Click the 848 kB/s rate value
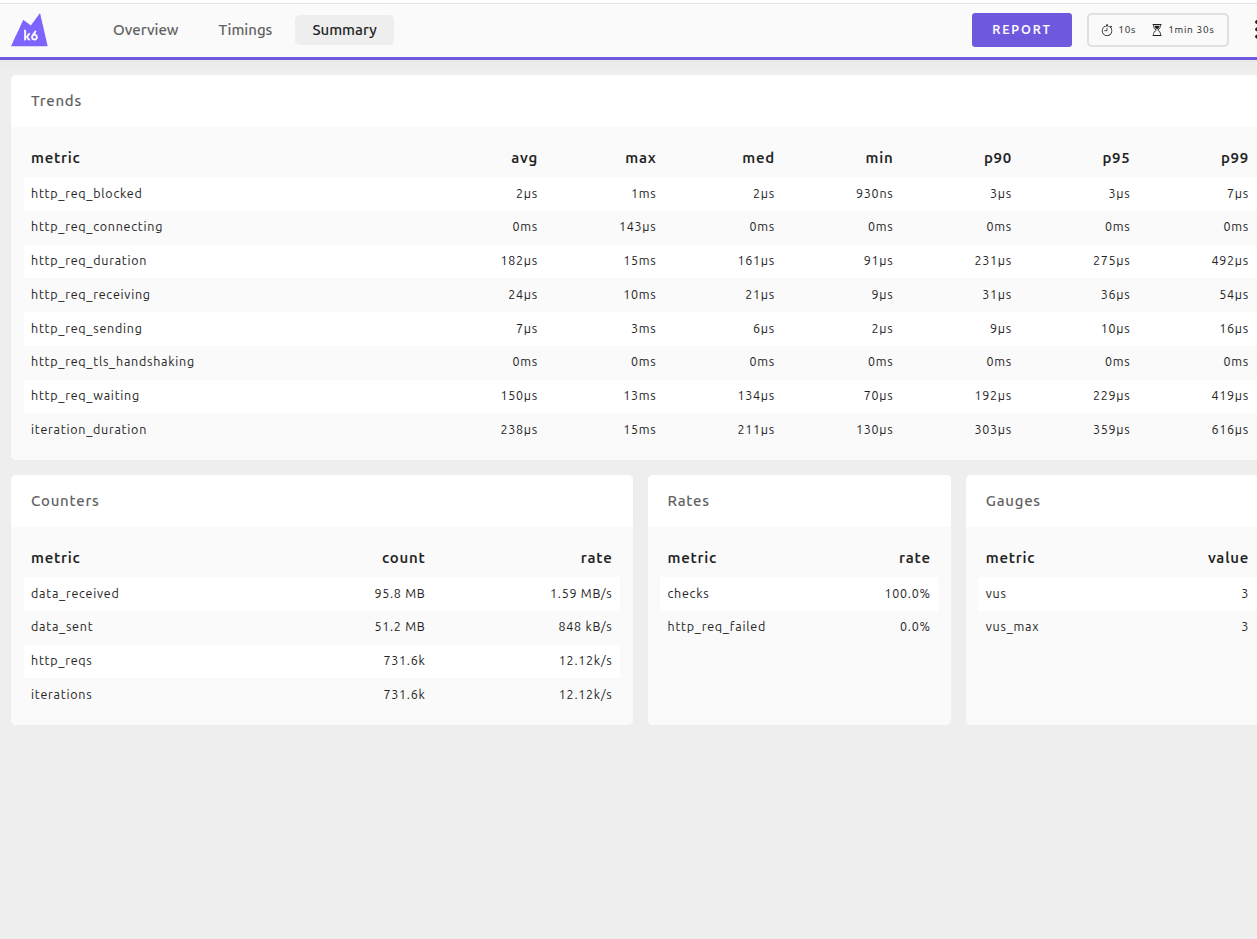 coord(585,627)
